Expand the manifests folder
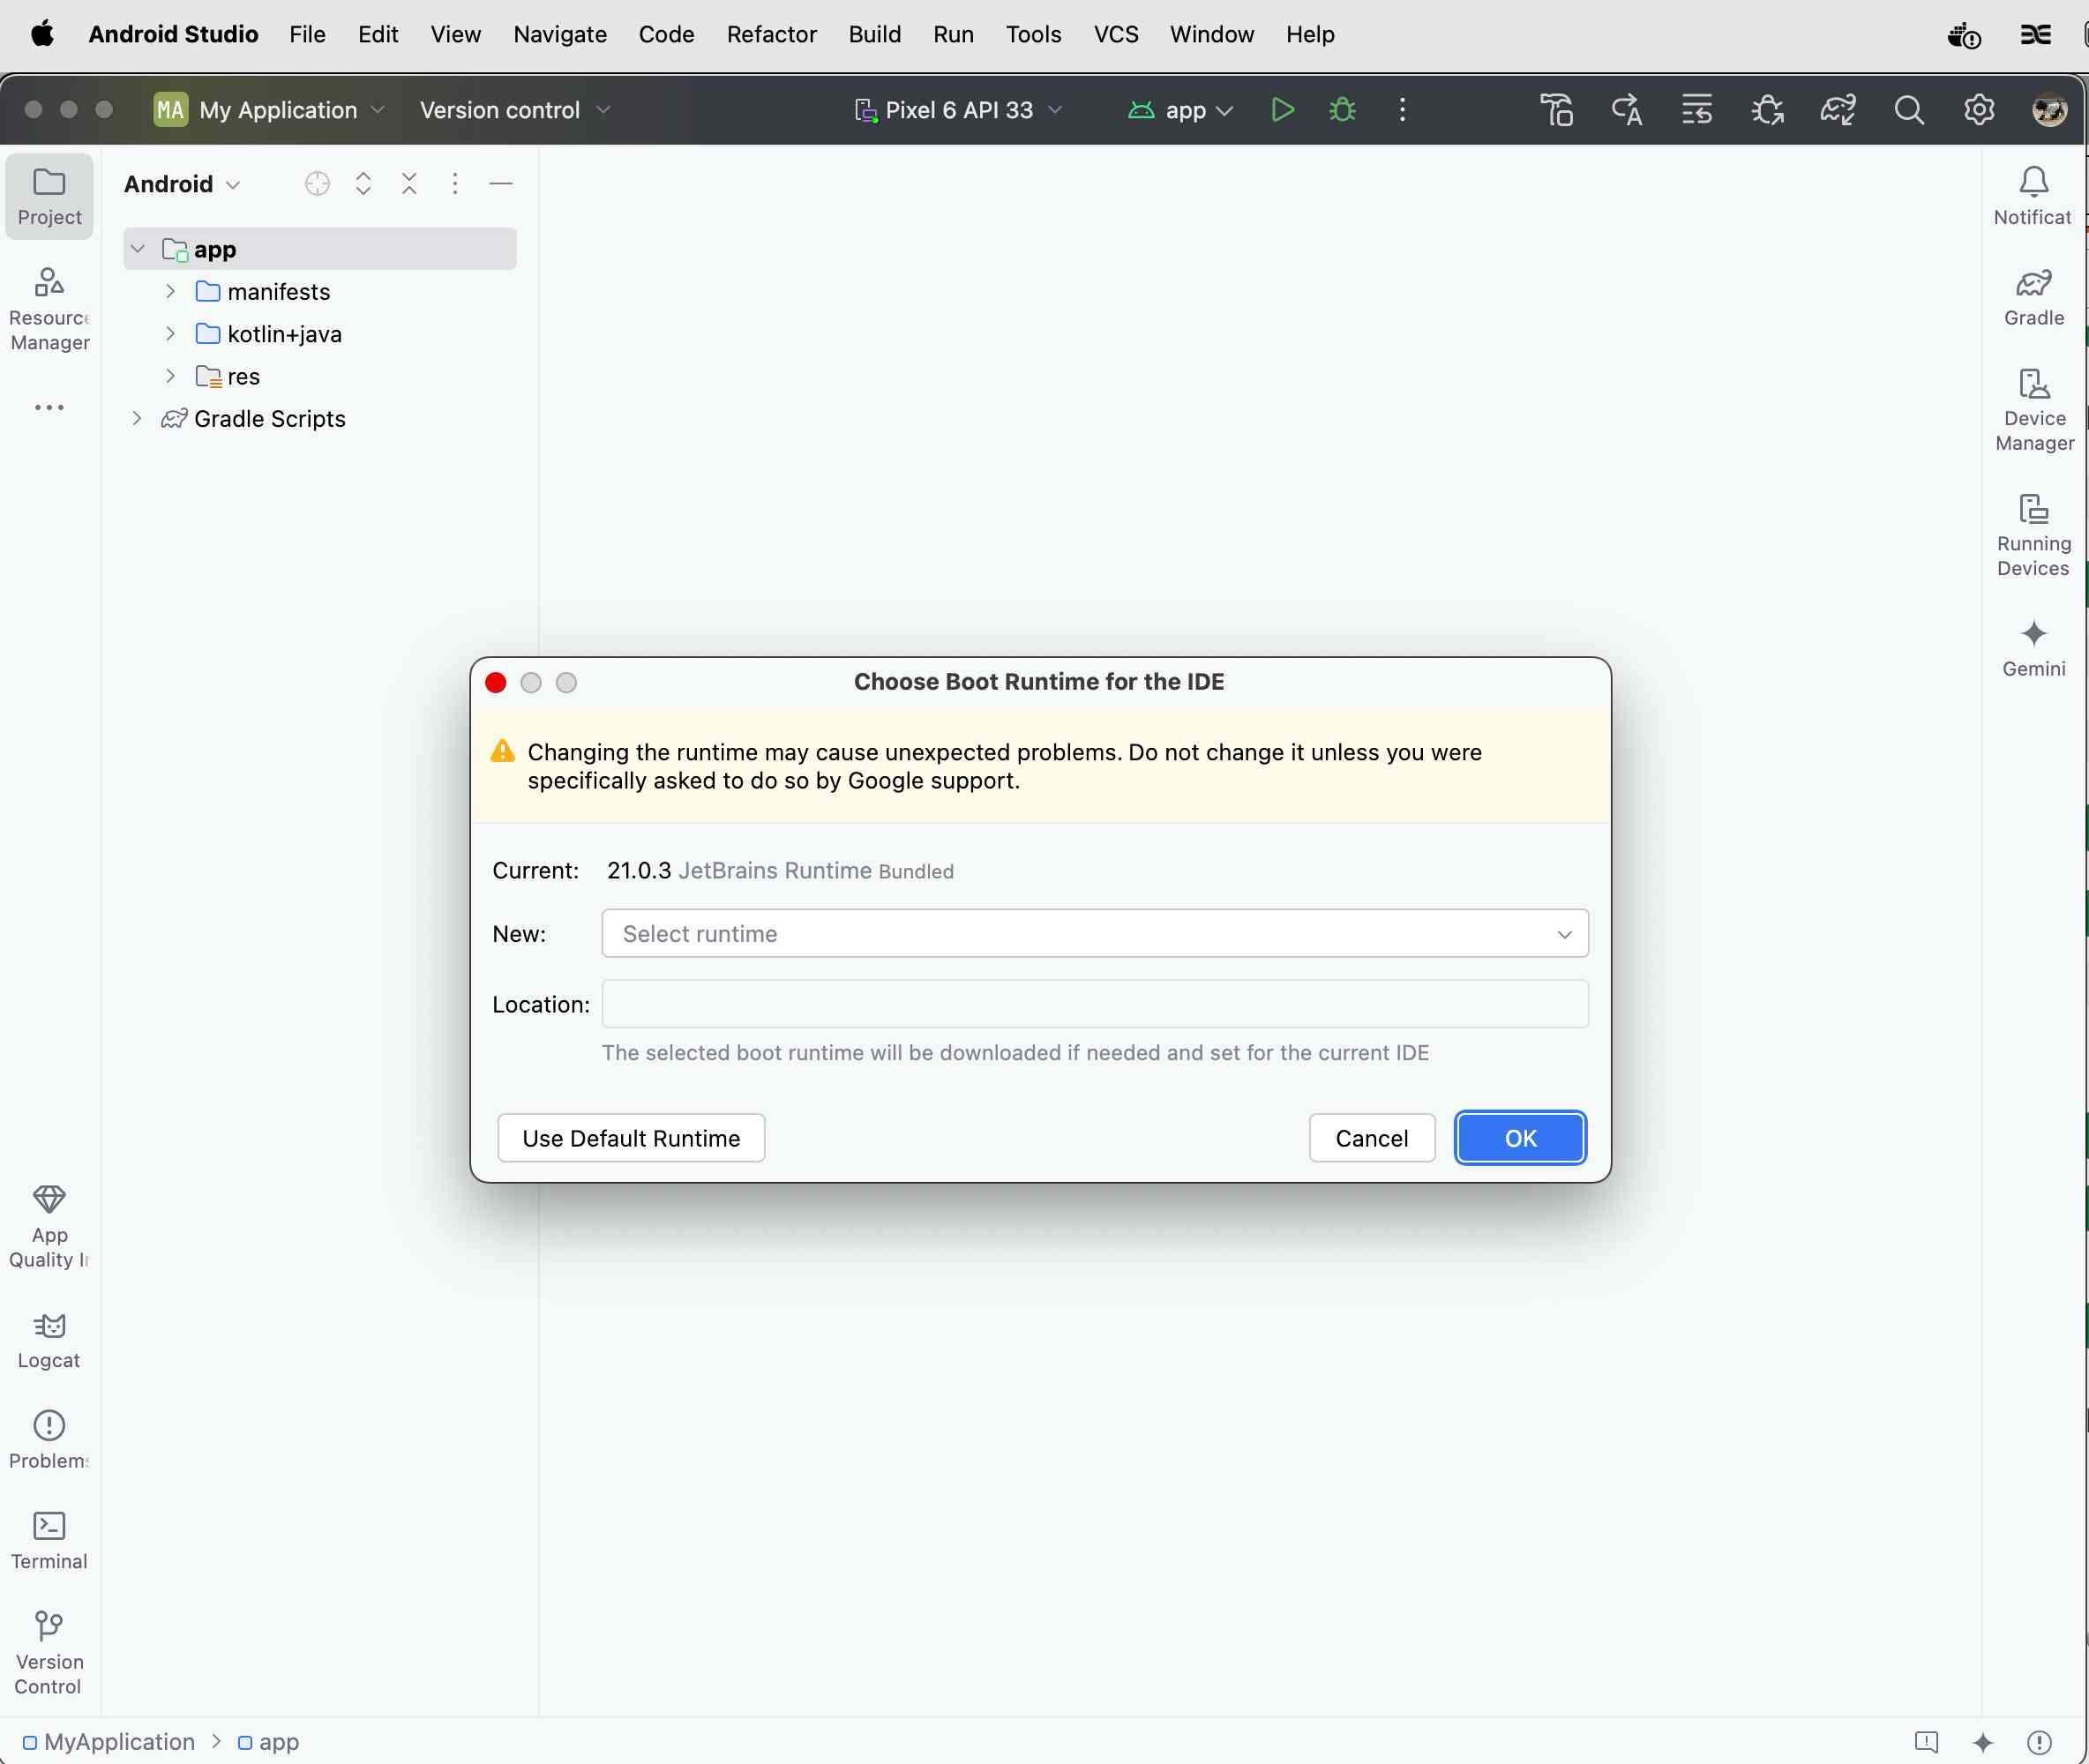 point(171,291)
